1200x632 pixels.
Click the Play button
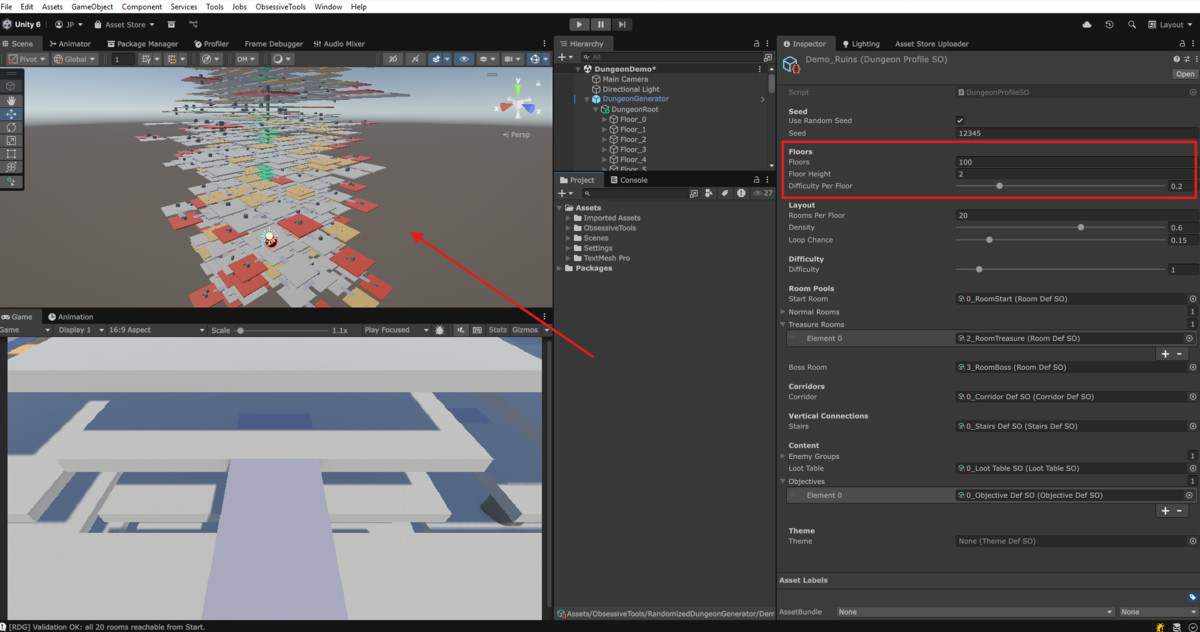click(x=580, y=24)
